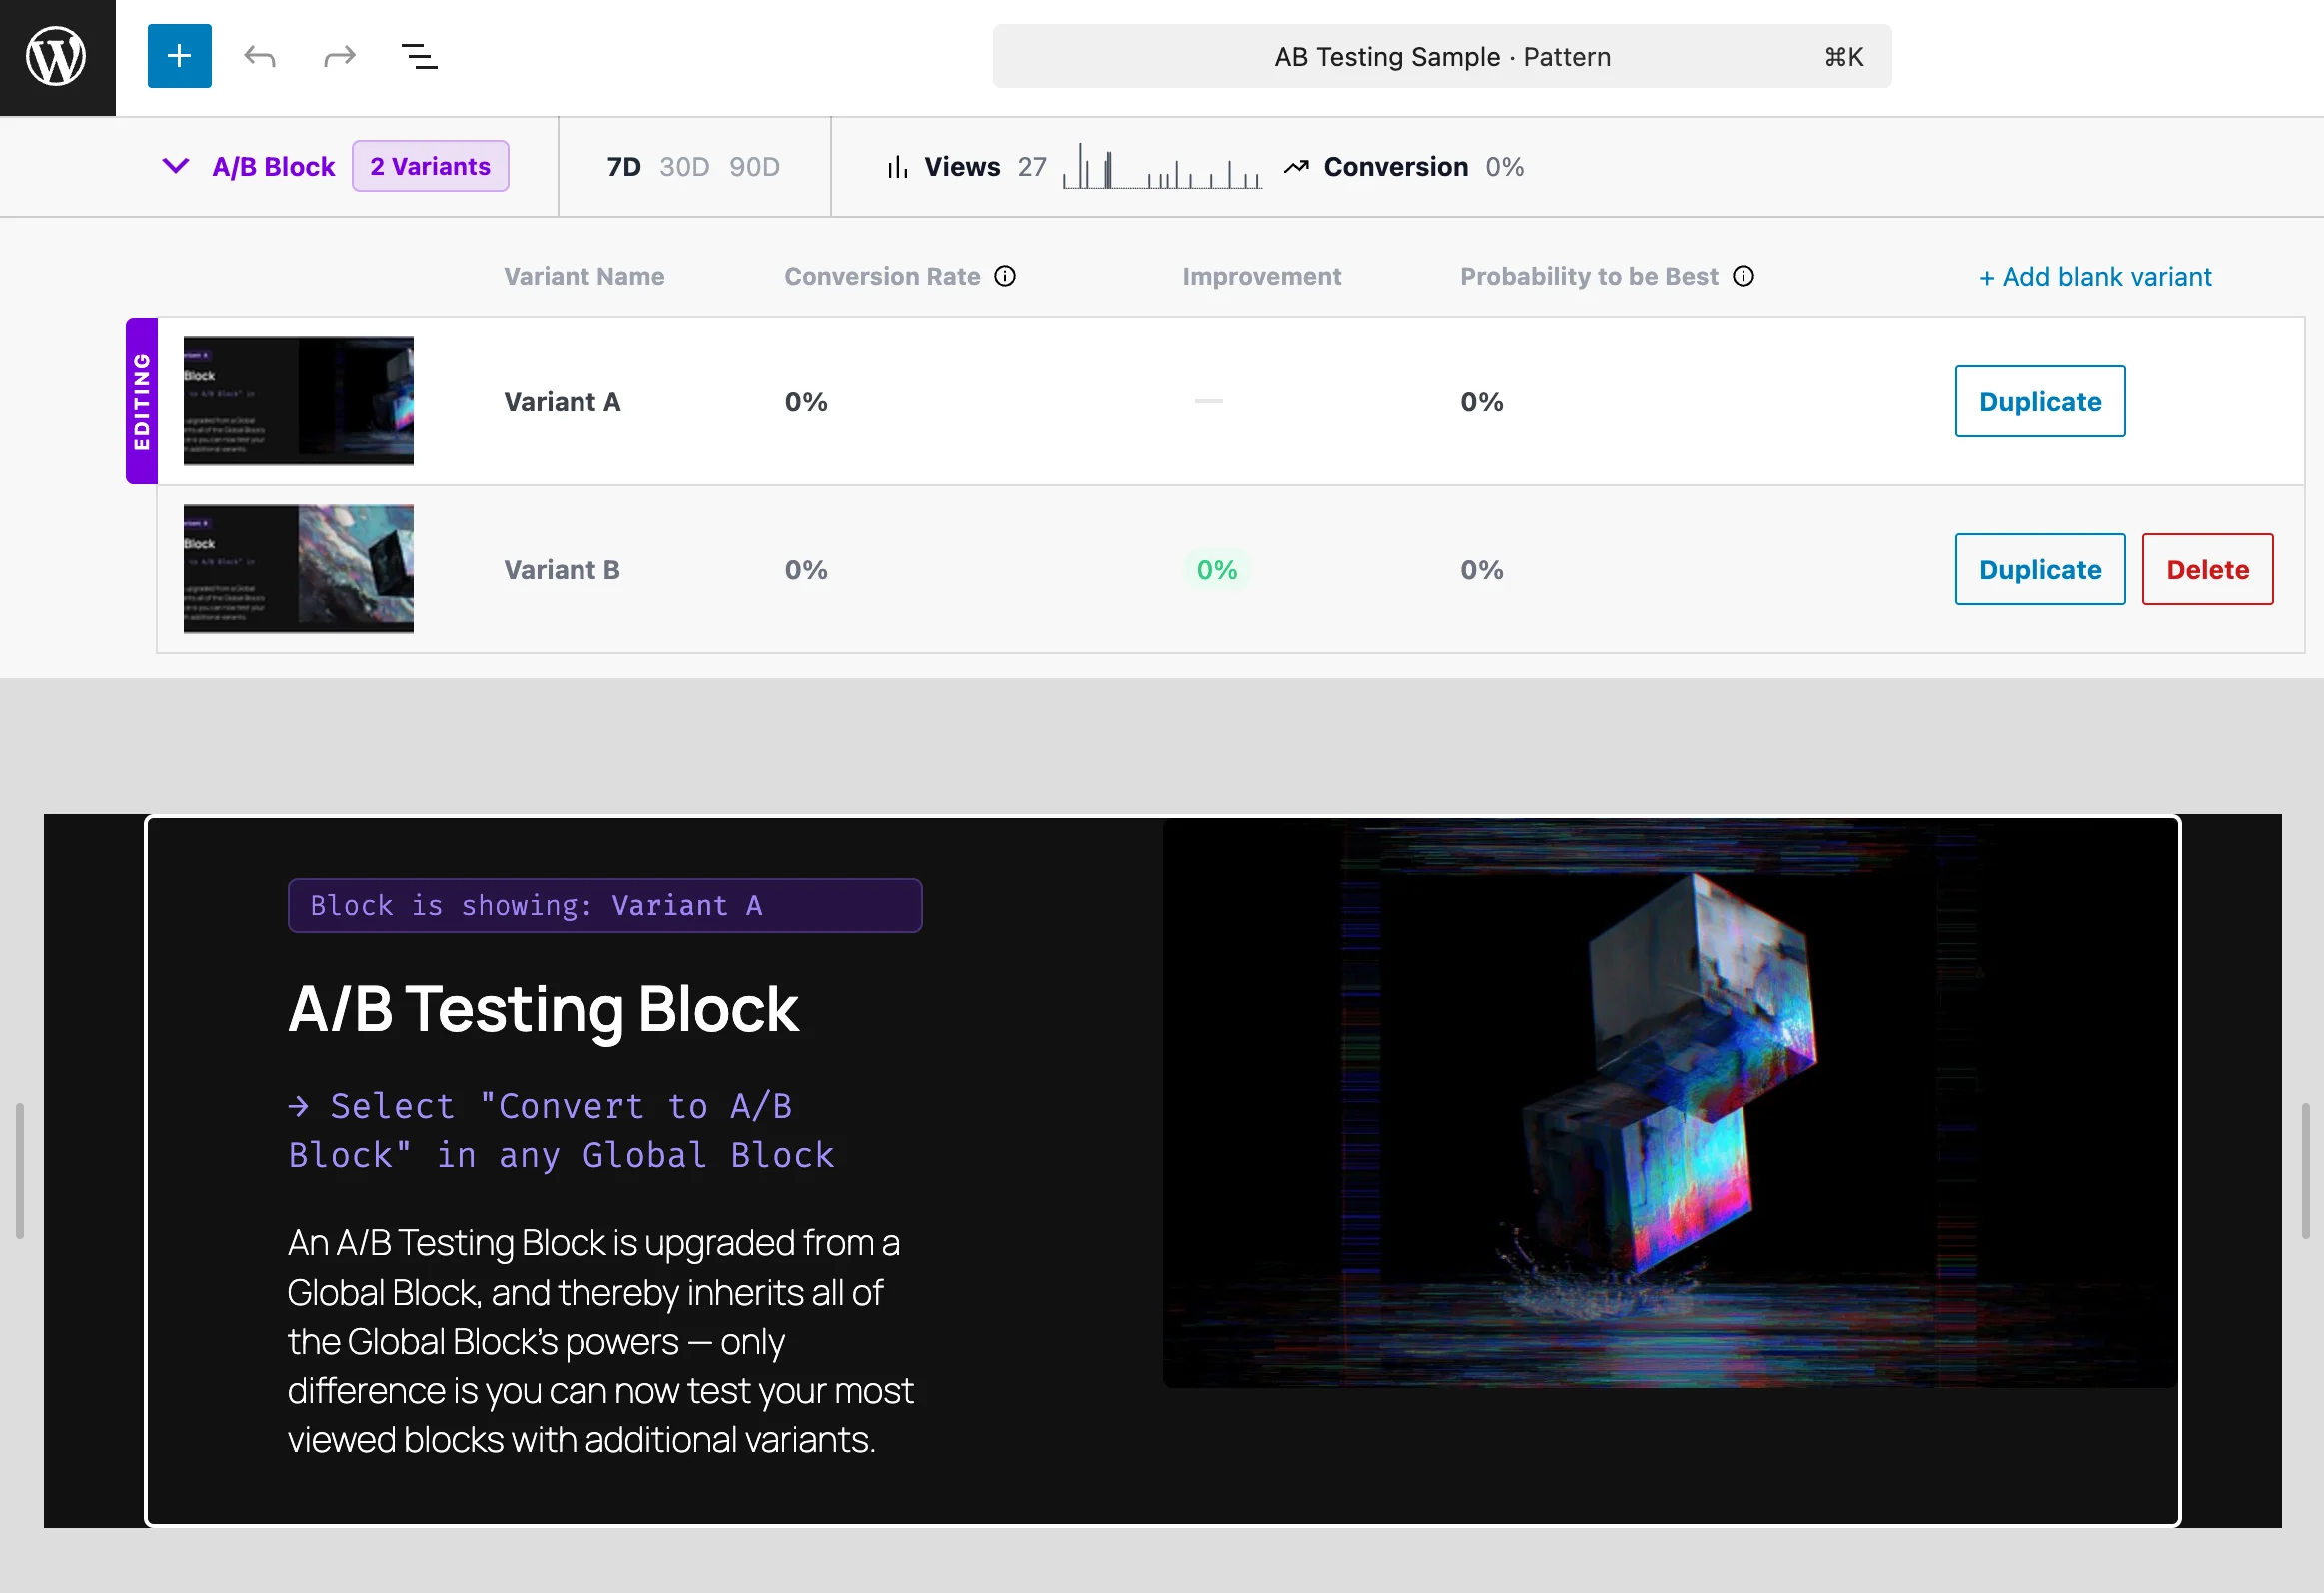Switch to 7D time range
The width and height of the screenshot is (2324, 1593).
pos(624,167)
